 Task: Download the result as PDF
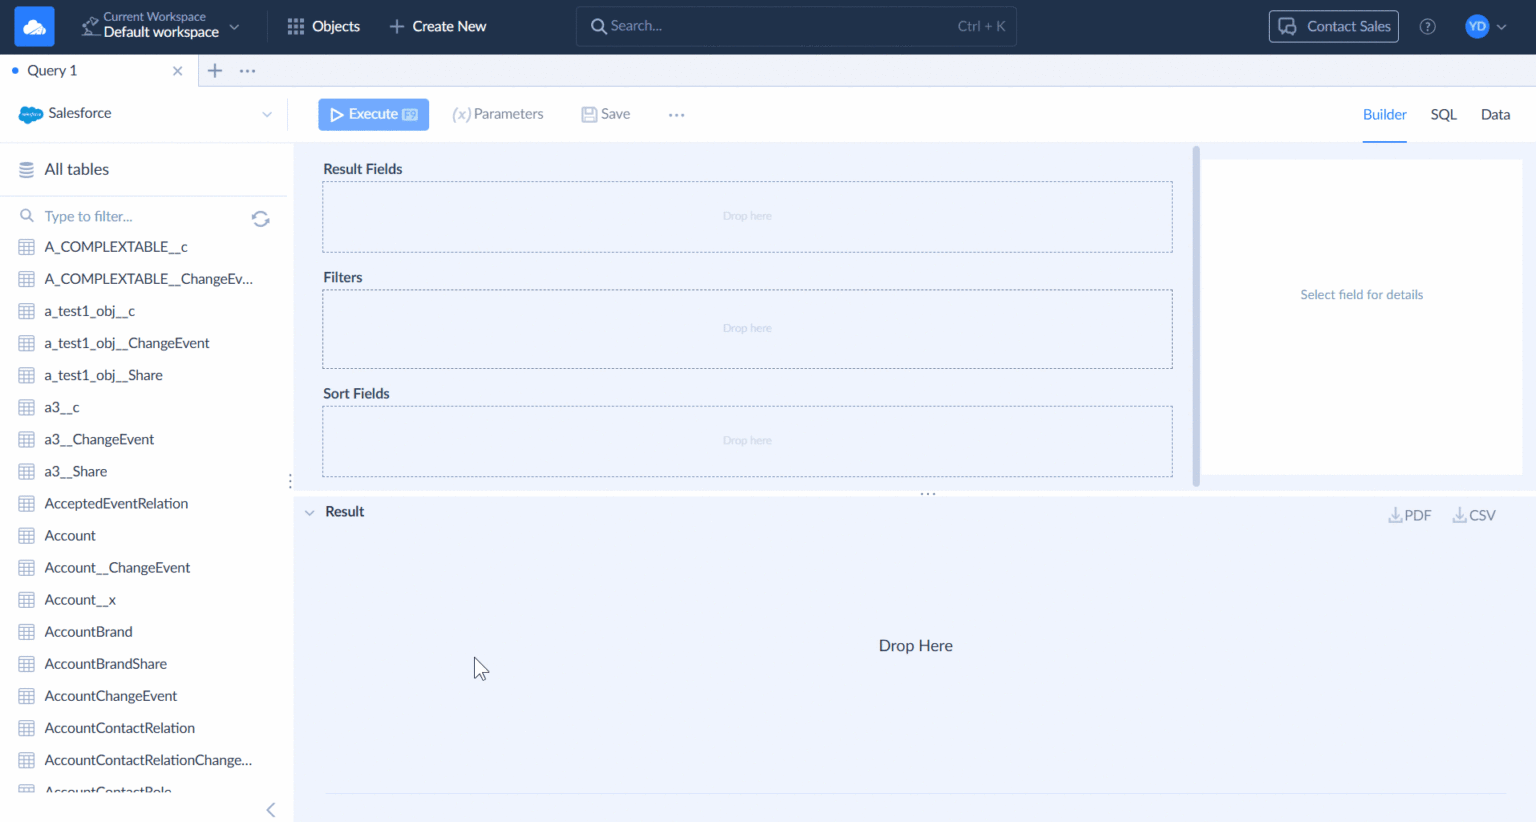tap(1409, 514)
